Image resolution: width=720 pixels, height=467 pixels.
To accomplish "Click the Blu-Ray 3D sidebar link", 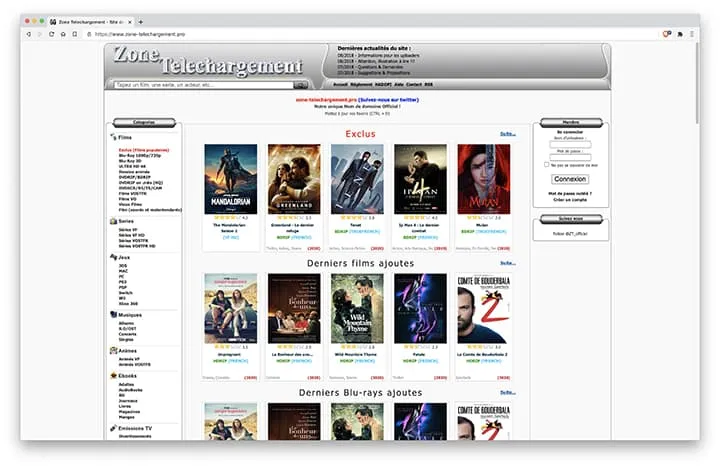I will point(130,161).
